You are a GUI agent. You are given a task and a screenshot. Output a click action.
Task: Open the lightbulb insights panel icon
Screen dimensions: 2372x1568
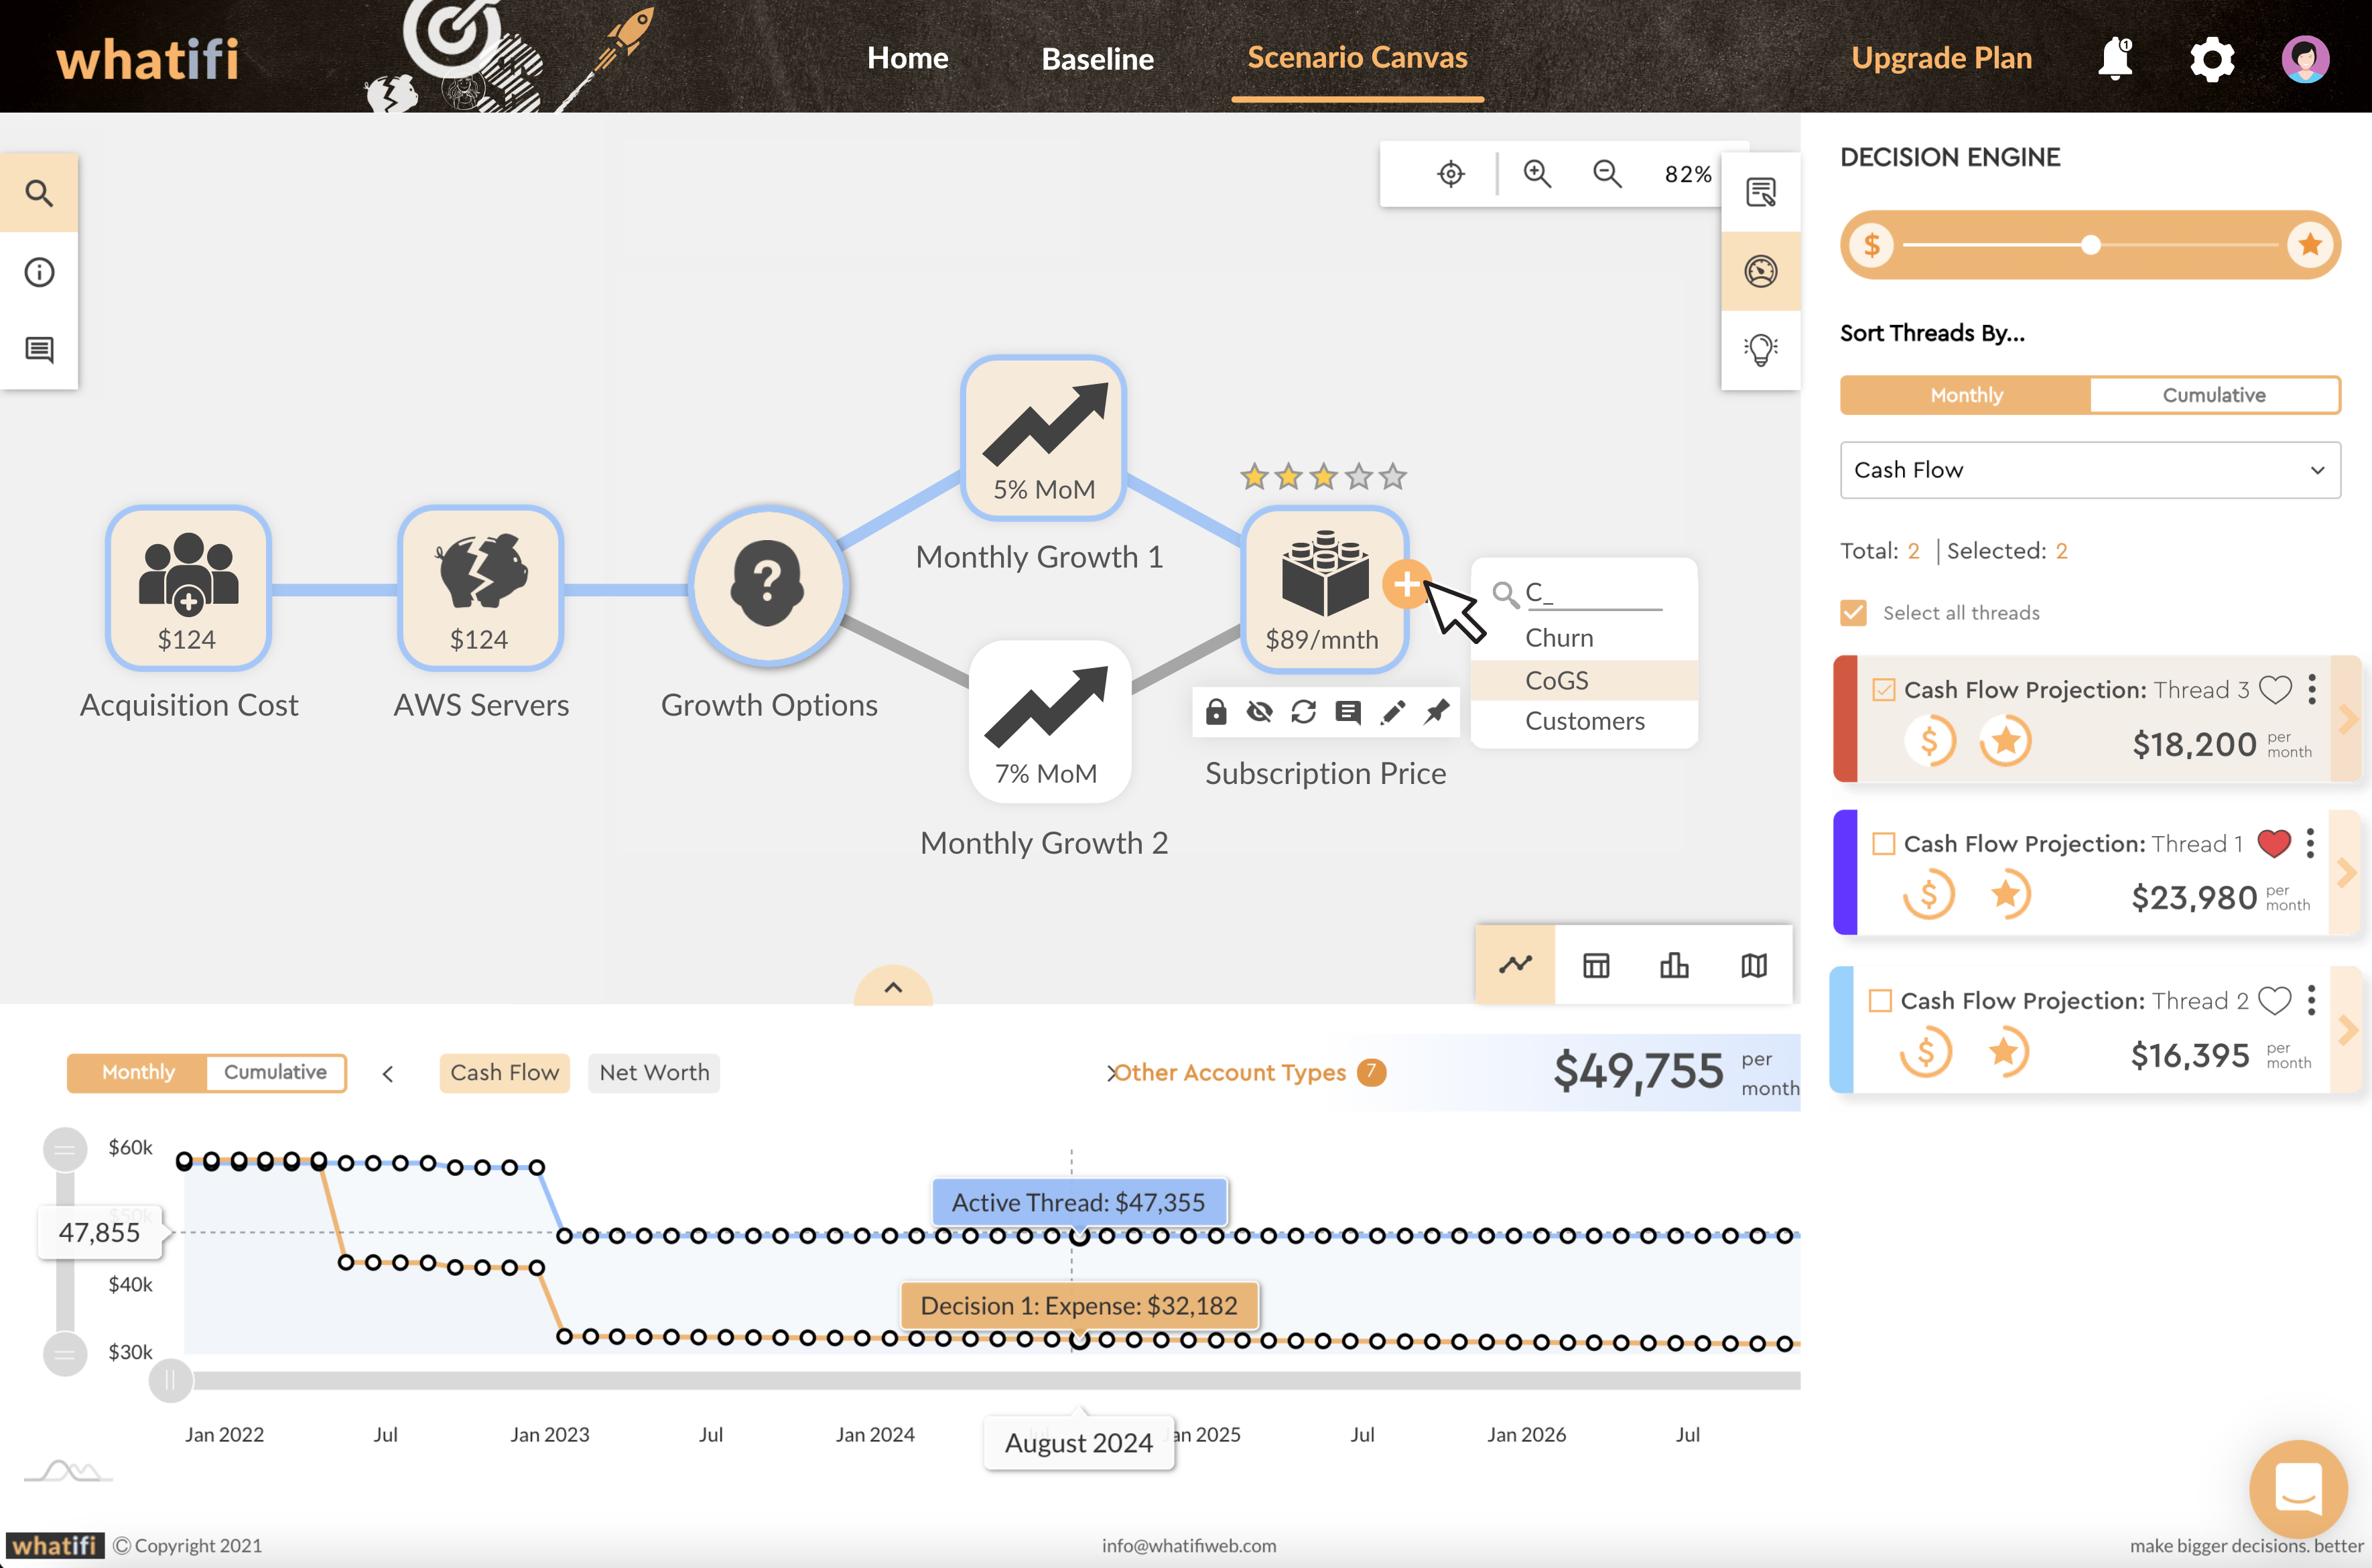[1760, 349]
